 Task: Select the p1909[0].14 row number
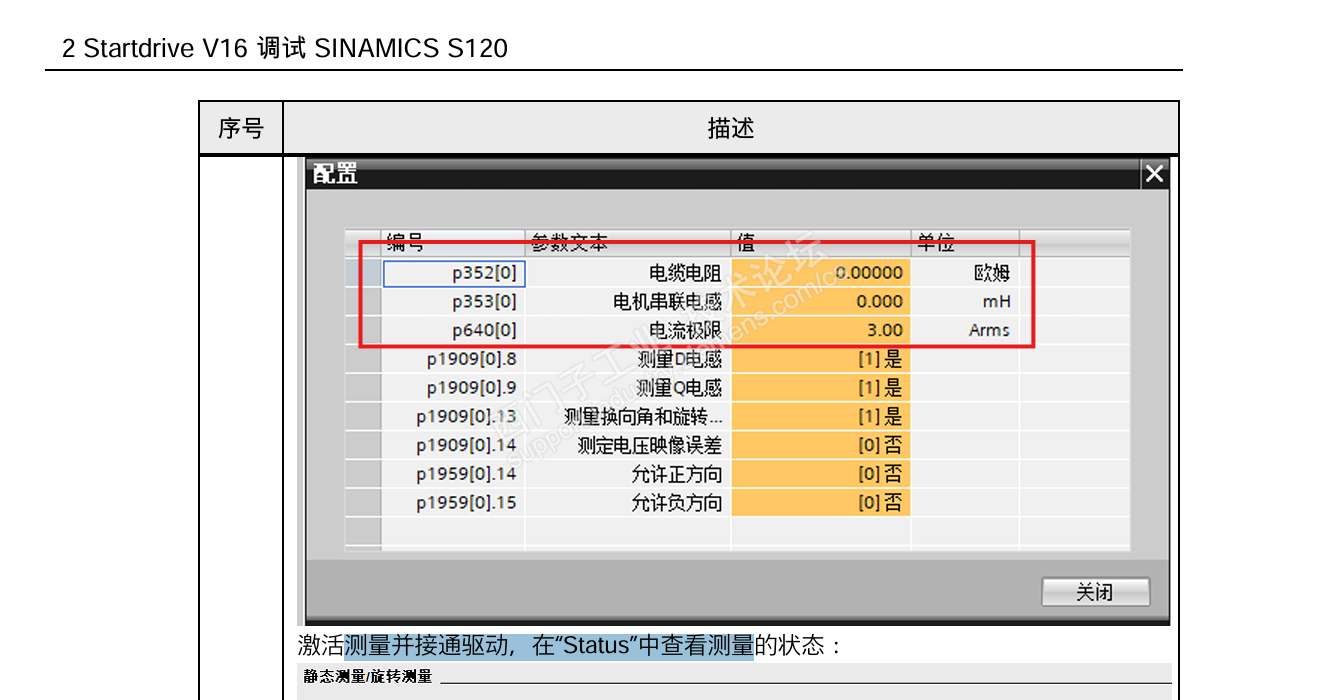[454, 445]
